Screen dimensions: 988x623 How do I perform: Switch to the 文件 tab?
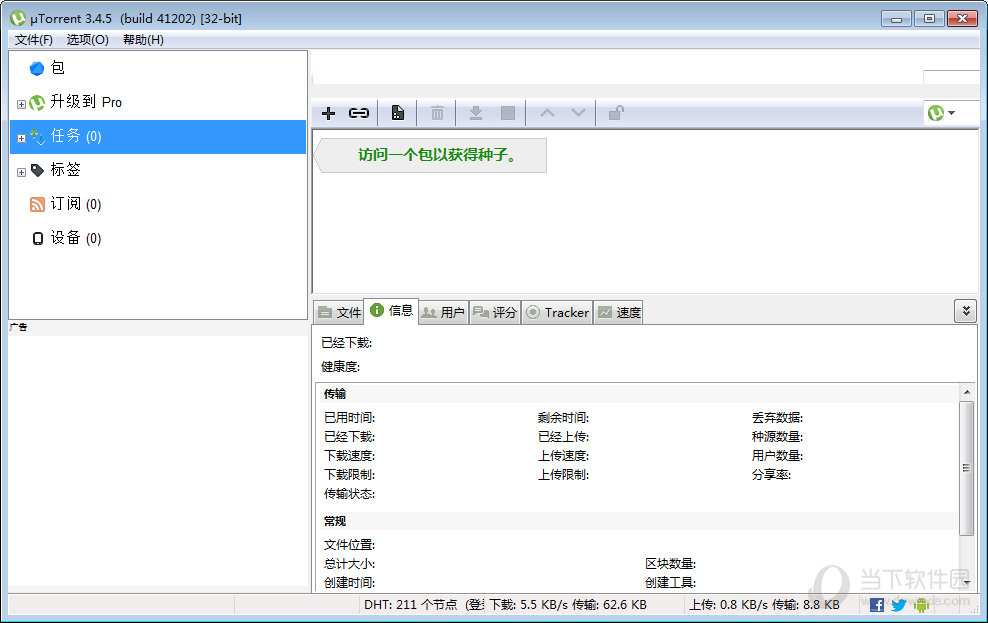click(339, 312)
